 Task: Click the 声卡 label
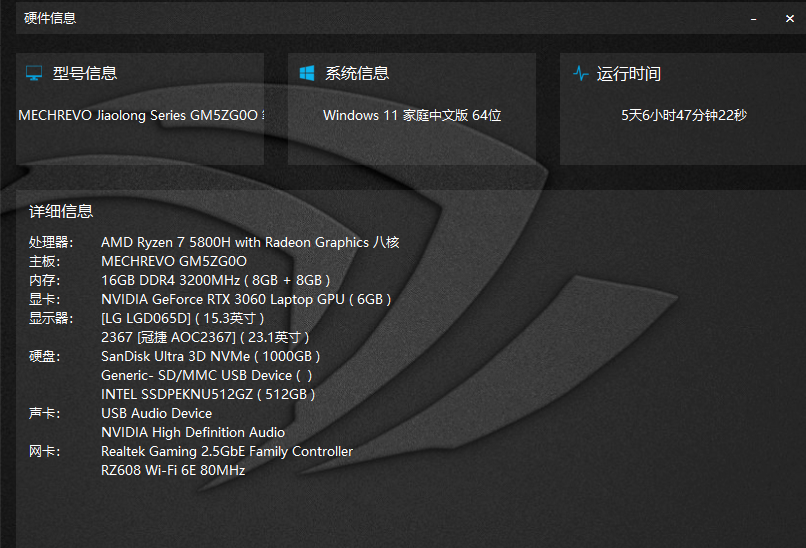tap(44, 413)
